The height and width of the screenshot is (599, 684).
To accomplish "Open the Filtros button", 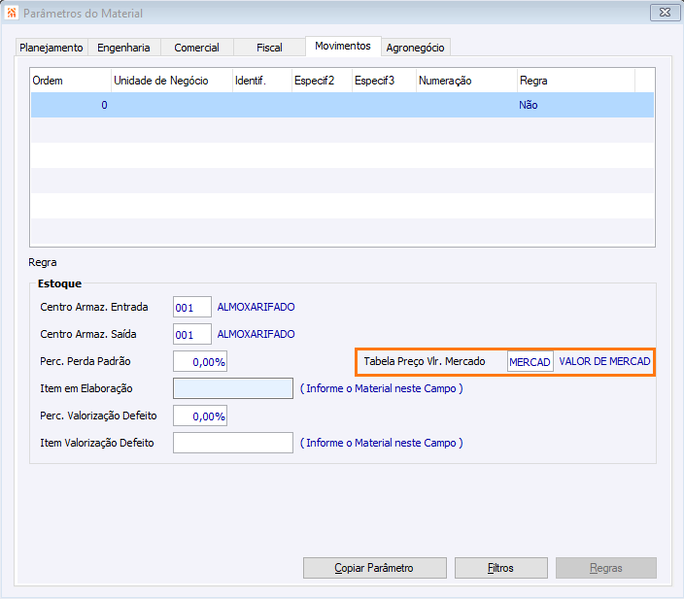I will point(501,568).
